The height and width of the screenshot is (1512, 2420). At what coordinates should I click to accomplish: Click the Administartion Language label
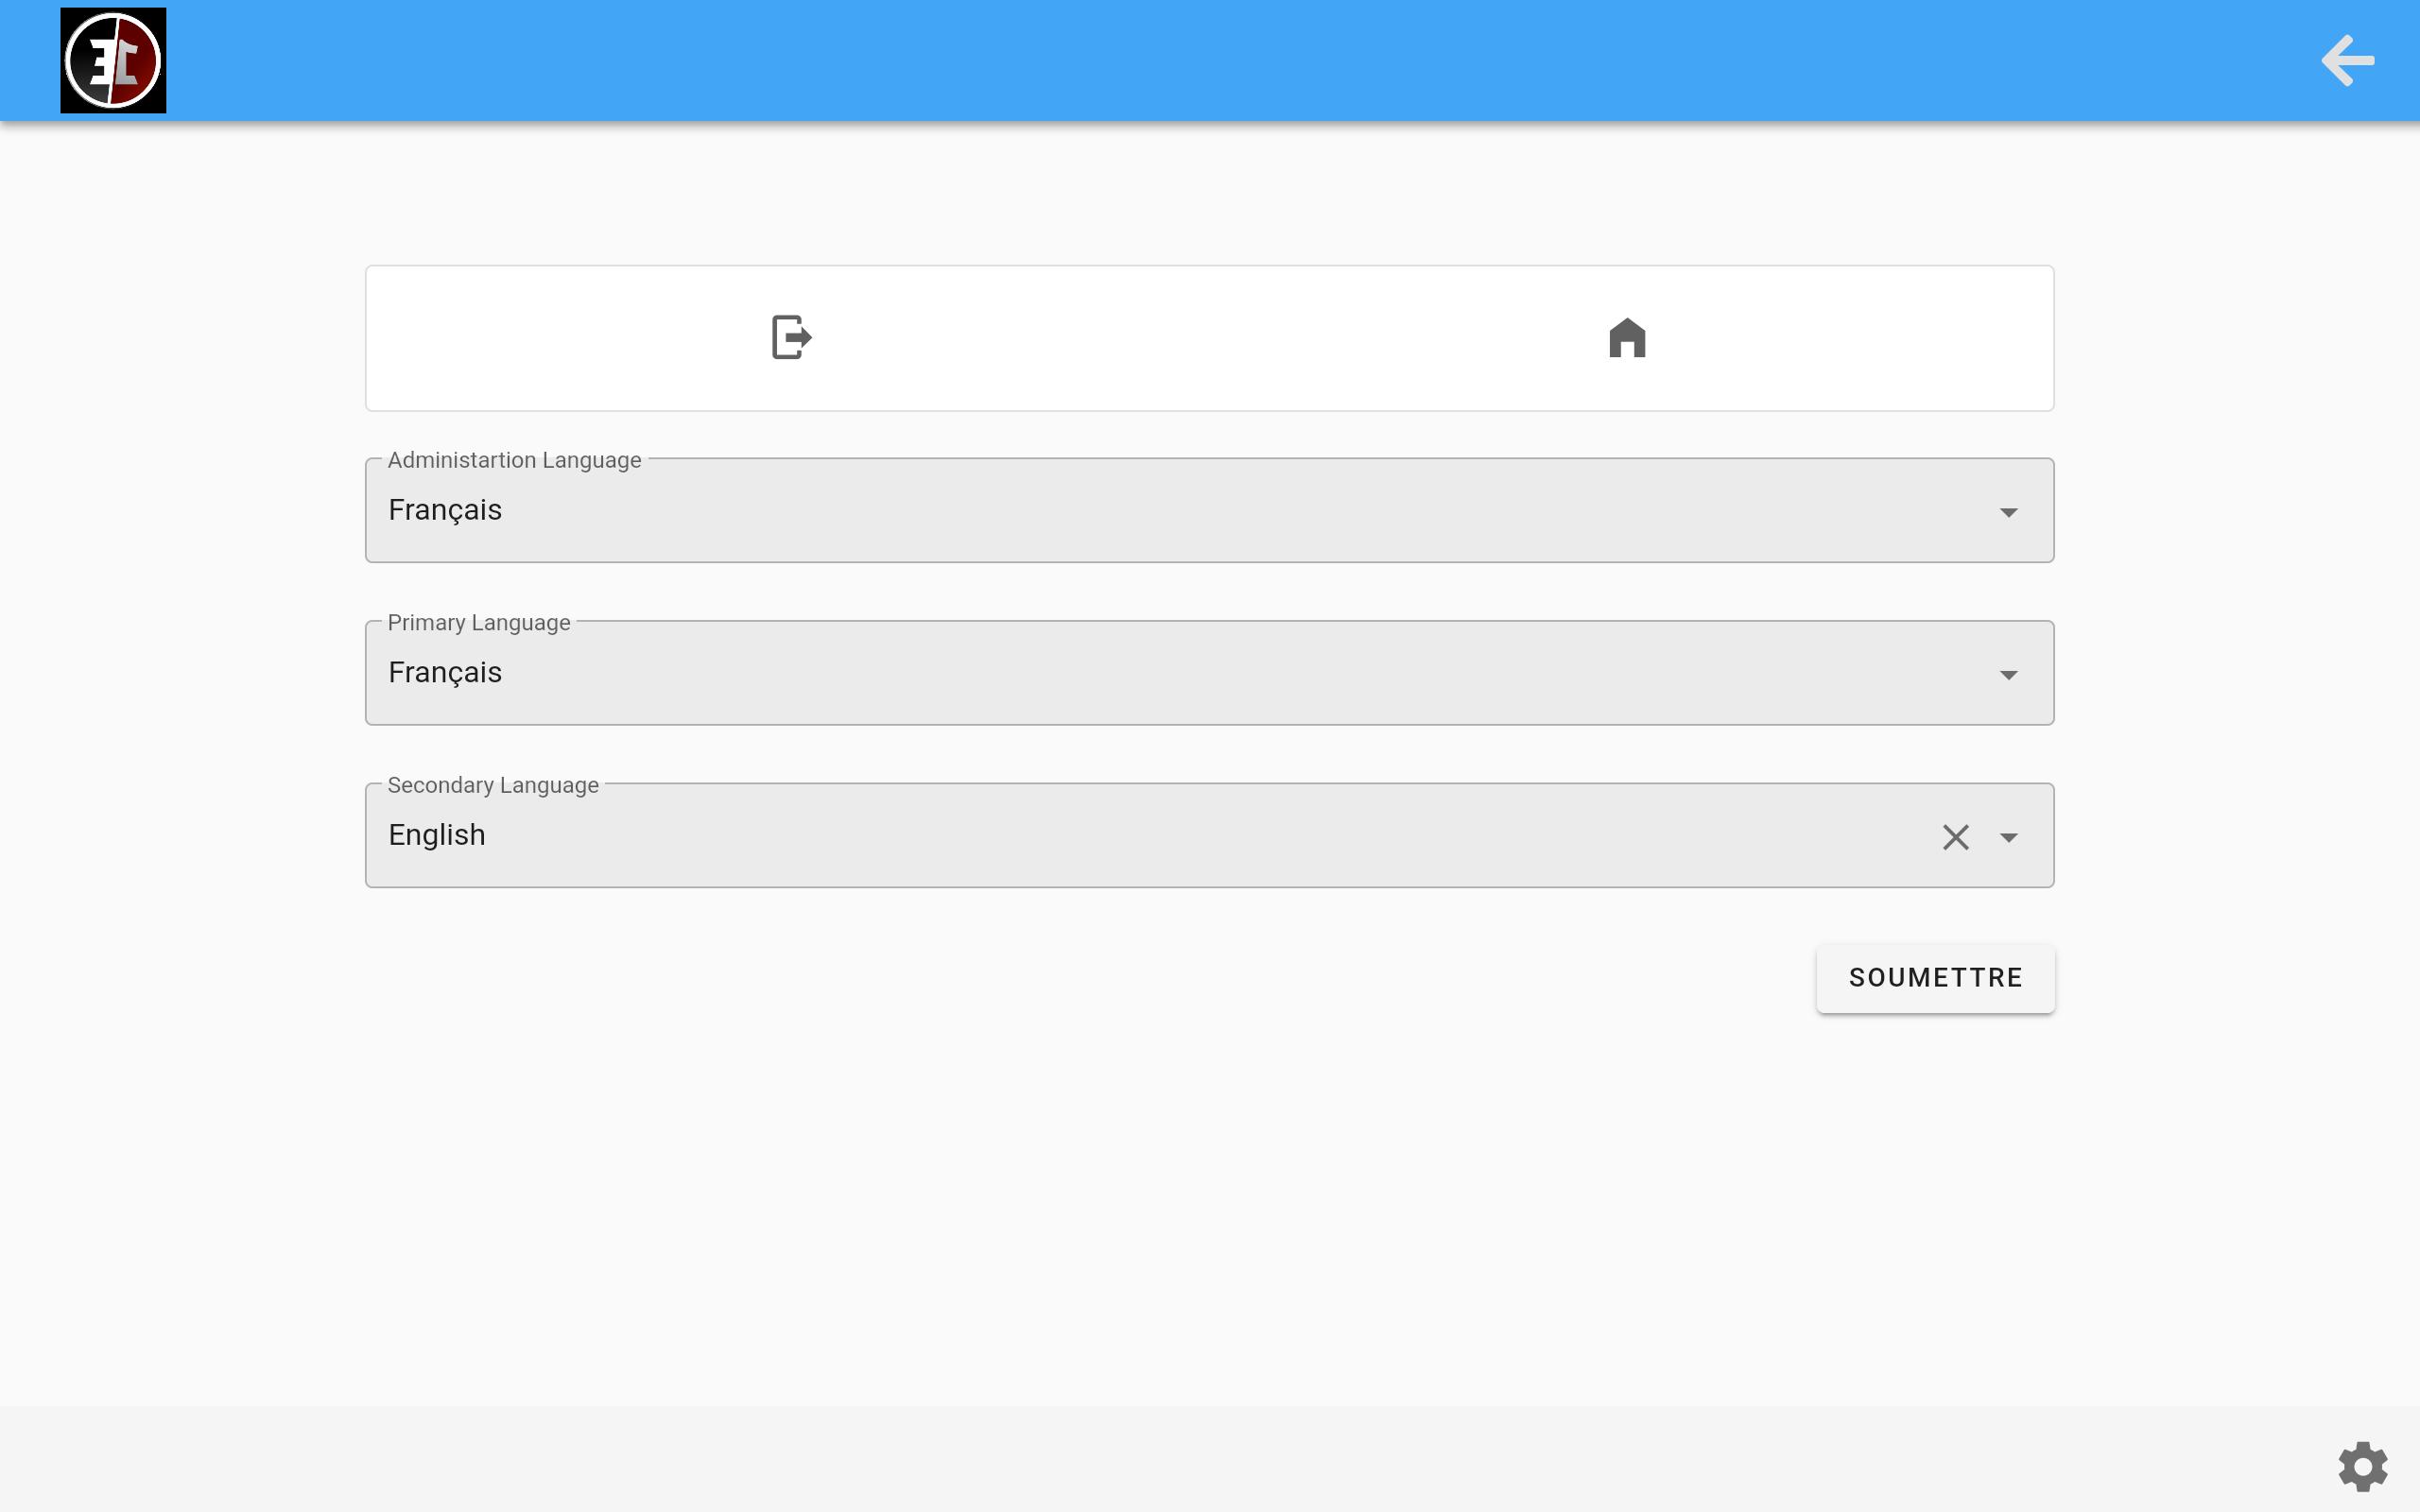(x=513, y=460)
